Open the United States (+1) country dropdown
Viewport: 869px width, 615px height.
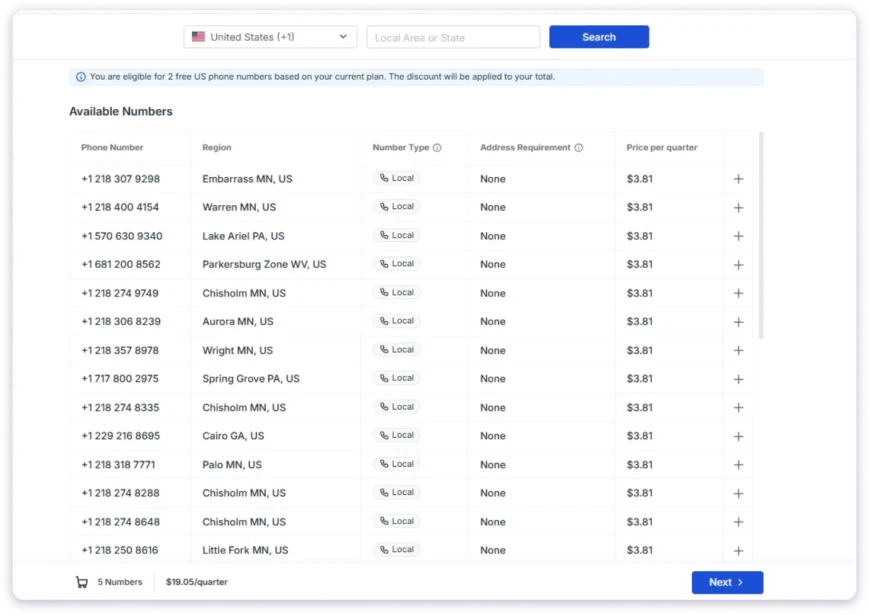click(270, 37)
